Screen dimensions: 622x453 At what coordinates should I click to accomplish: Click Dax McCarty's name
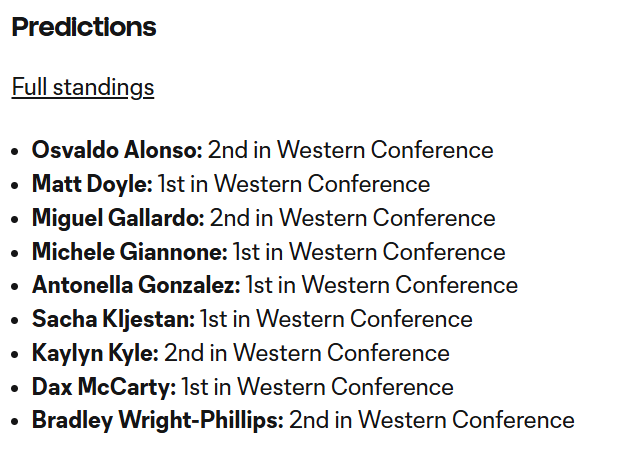coord(104,387)
